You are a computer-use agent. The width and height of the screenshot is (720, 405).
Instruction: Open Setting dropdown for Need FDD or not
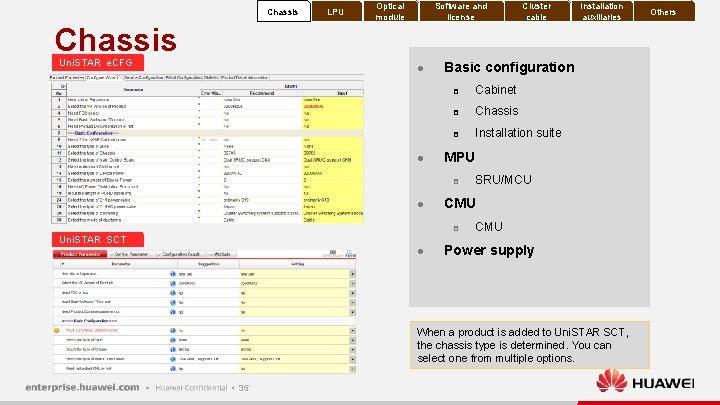[353, 293]
